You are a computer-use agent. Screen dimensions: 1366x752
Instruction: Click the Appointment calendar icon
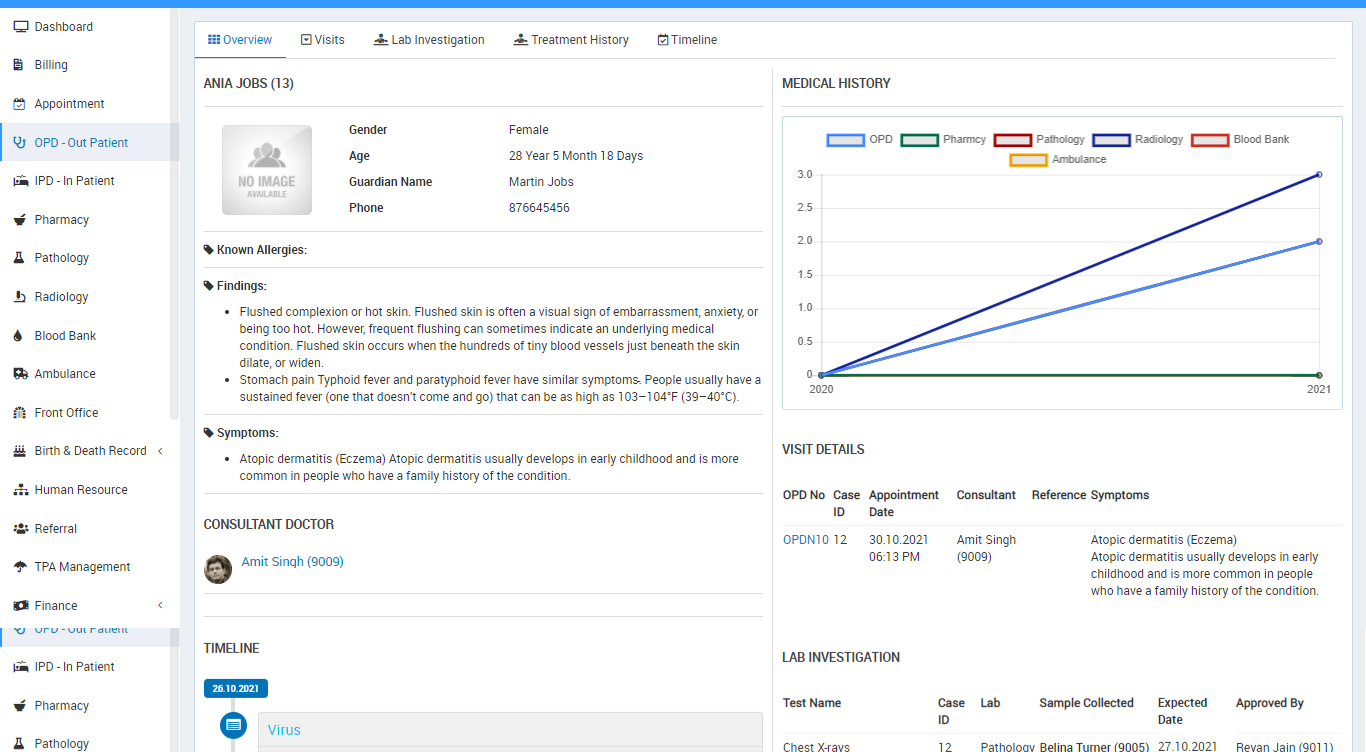pos(19,104)
